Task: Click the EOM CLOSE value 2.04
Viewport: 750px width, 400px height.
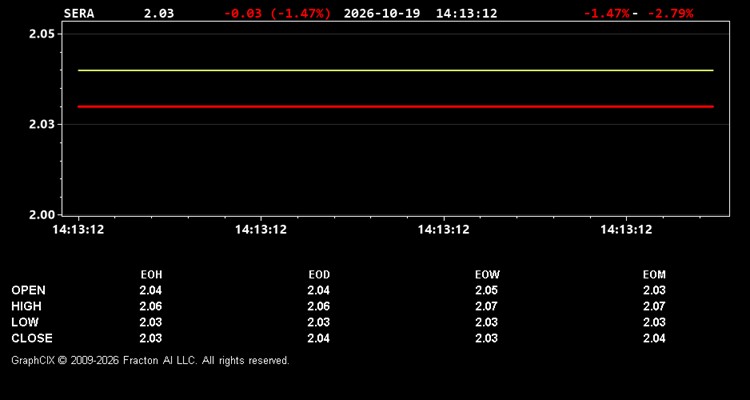Action: [654, 338]
